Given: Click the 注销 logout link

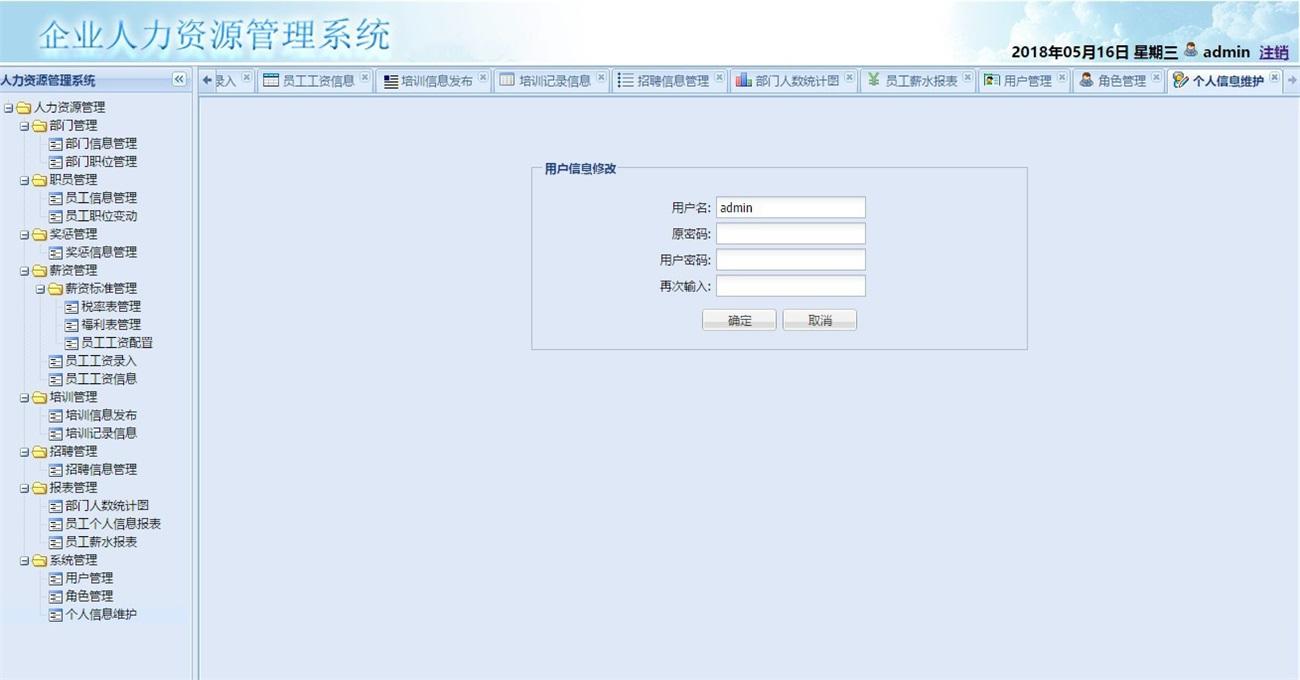Looking at the screenshot, I should pos(1273,53).
